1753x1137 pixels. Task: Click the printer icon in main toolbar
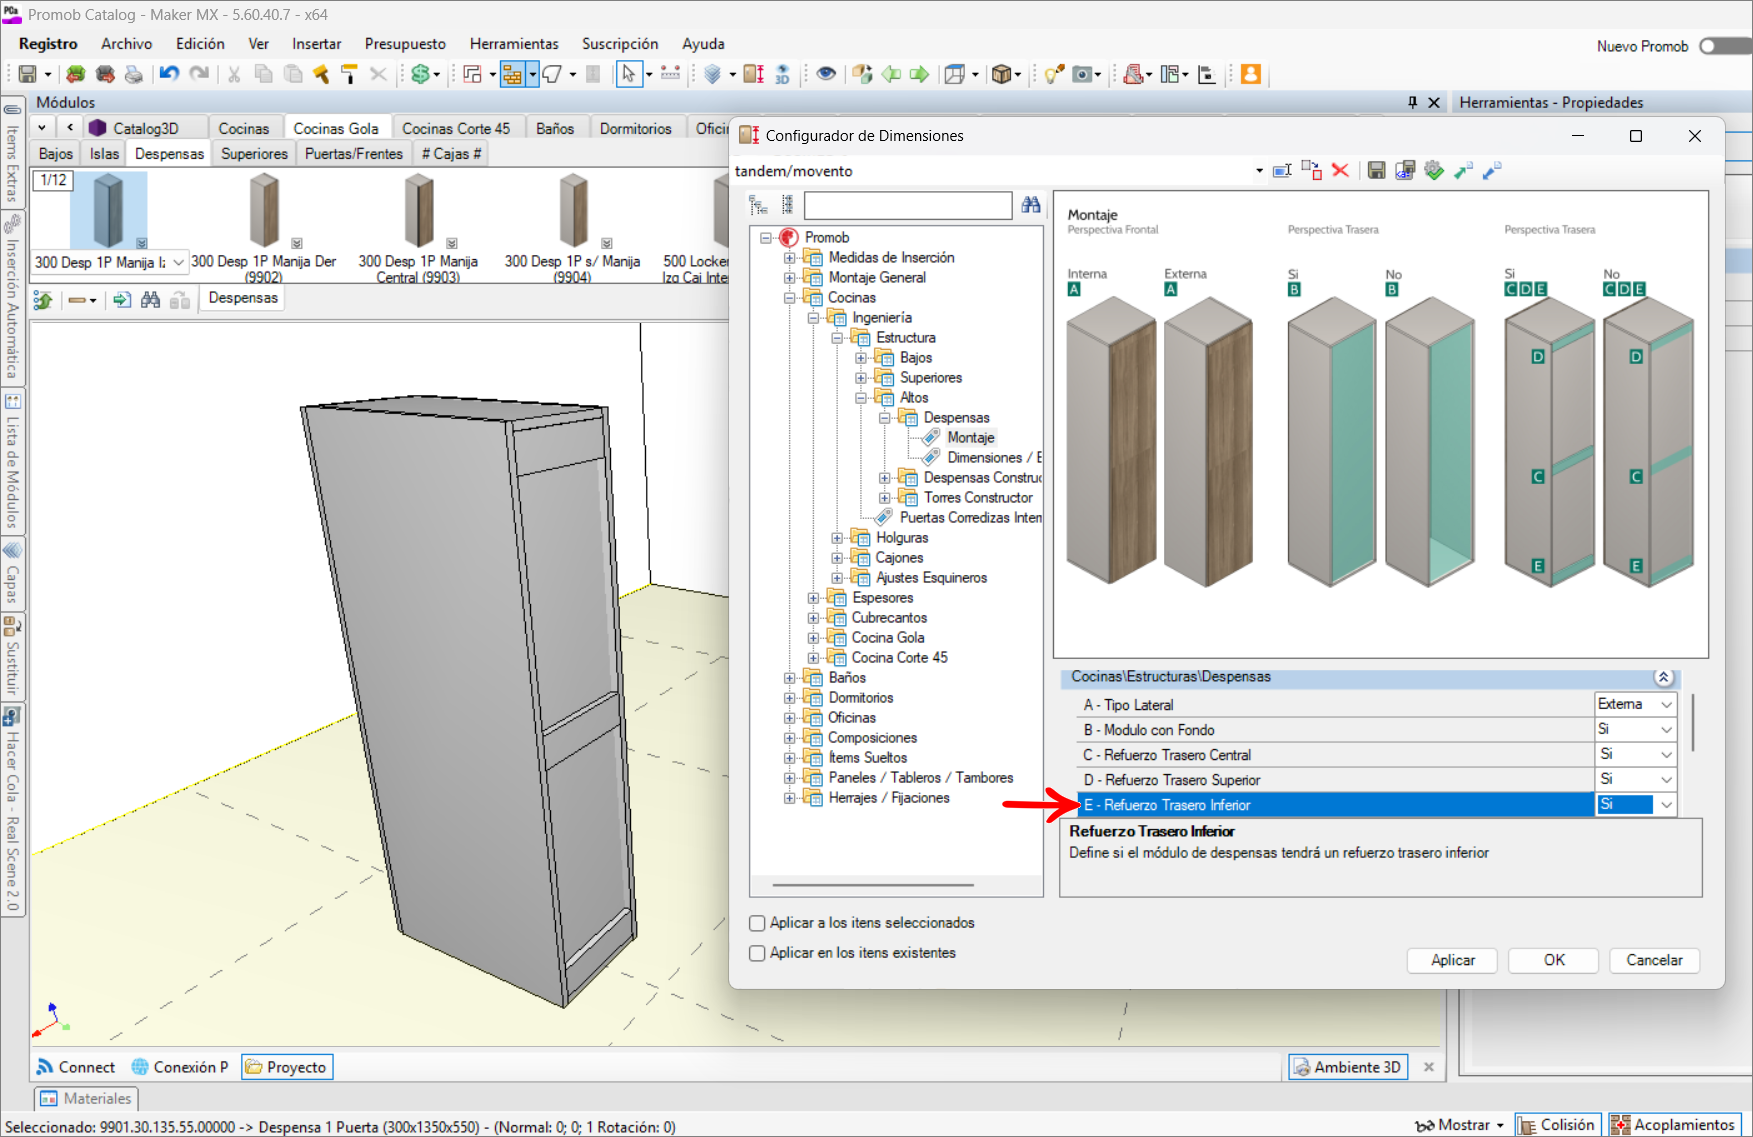133,74
